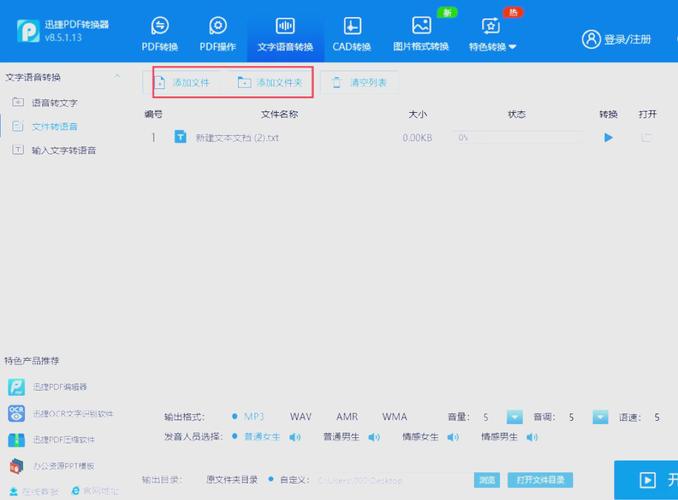Select 原文件夹目录 output option
The height and width of the screenshot is (500, 678).
(x=232, y=480)
